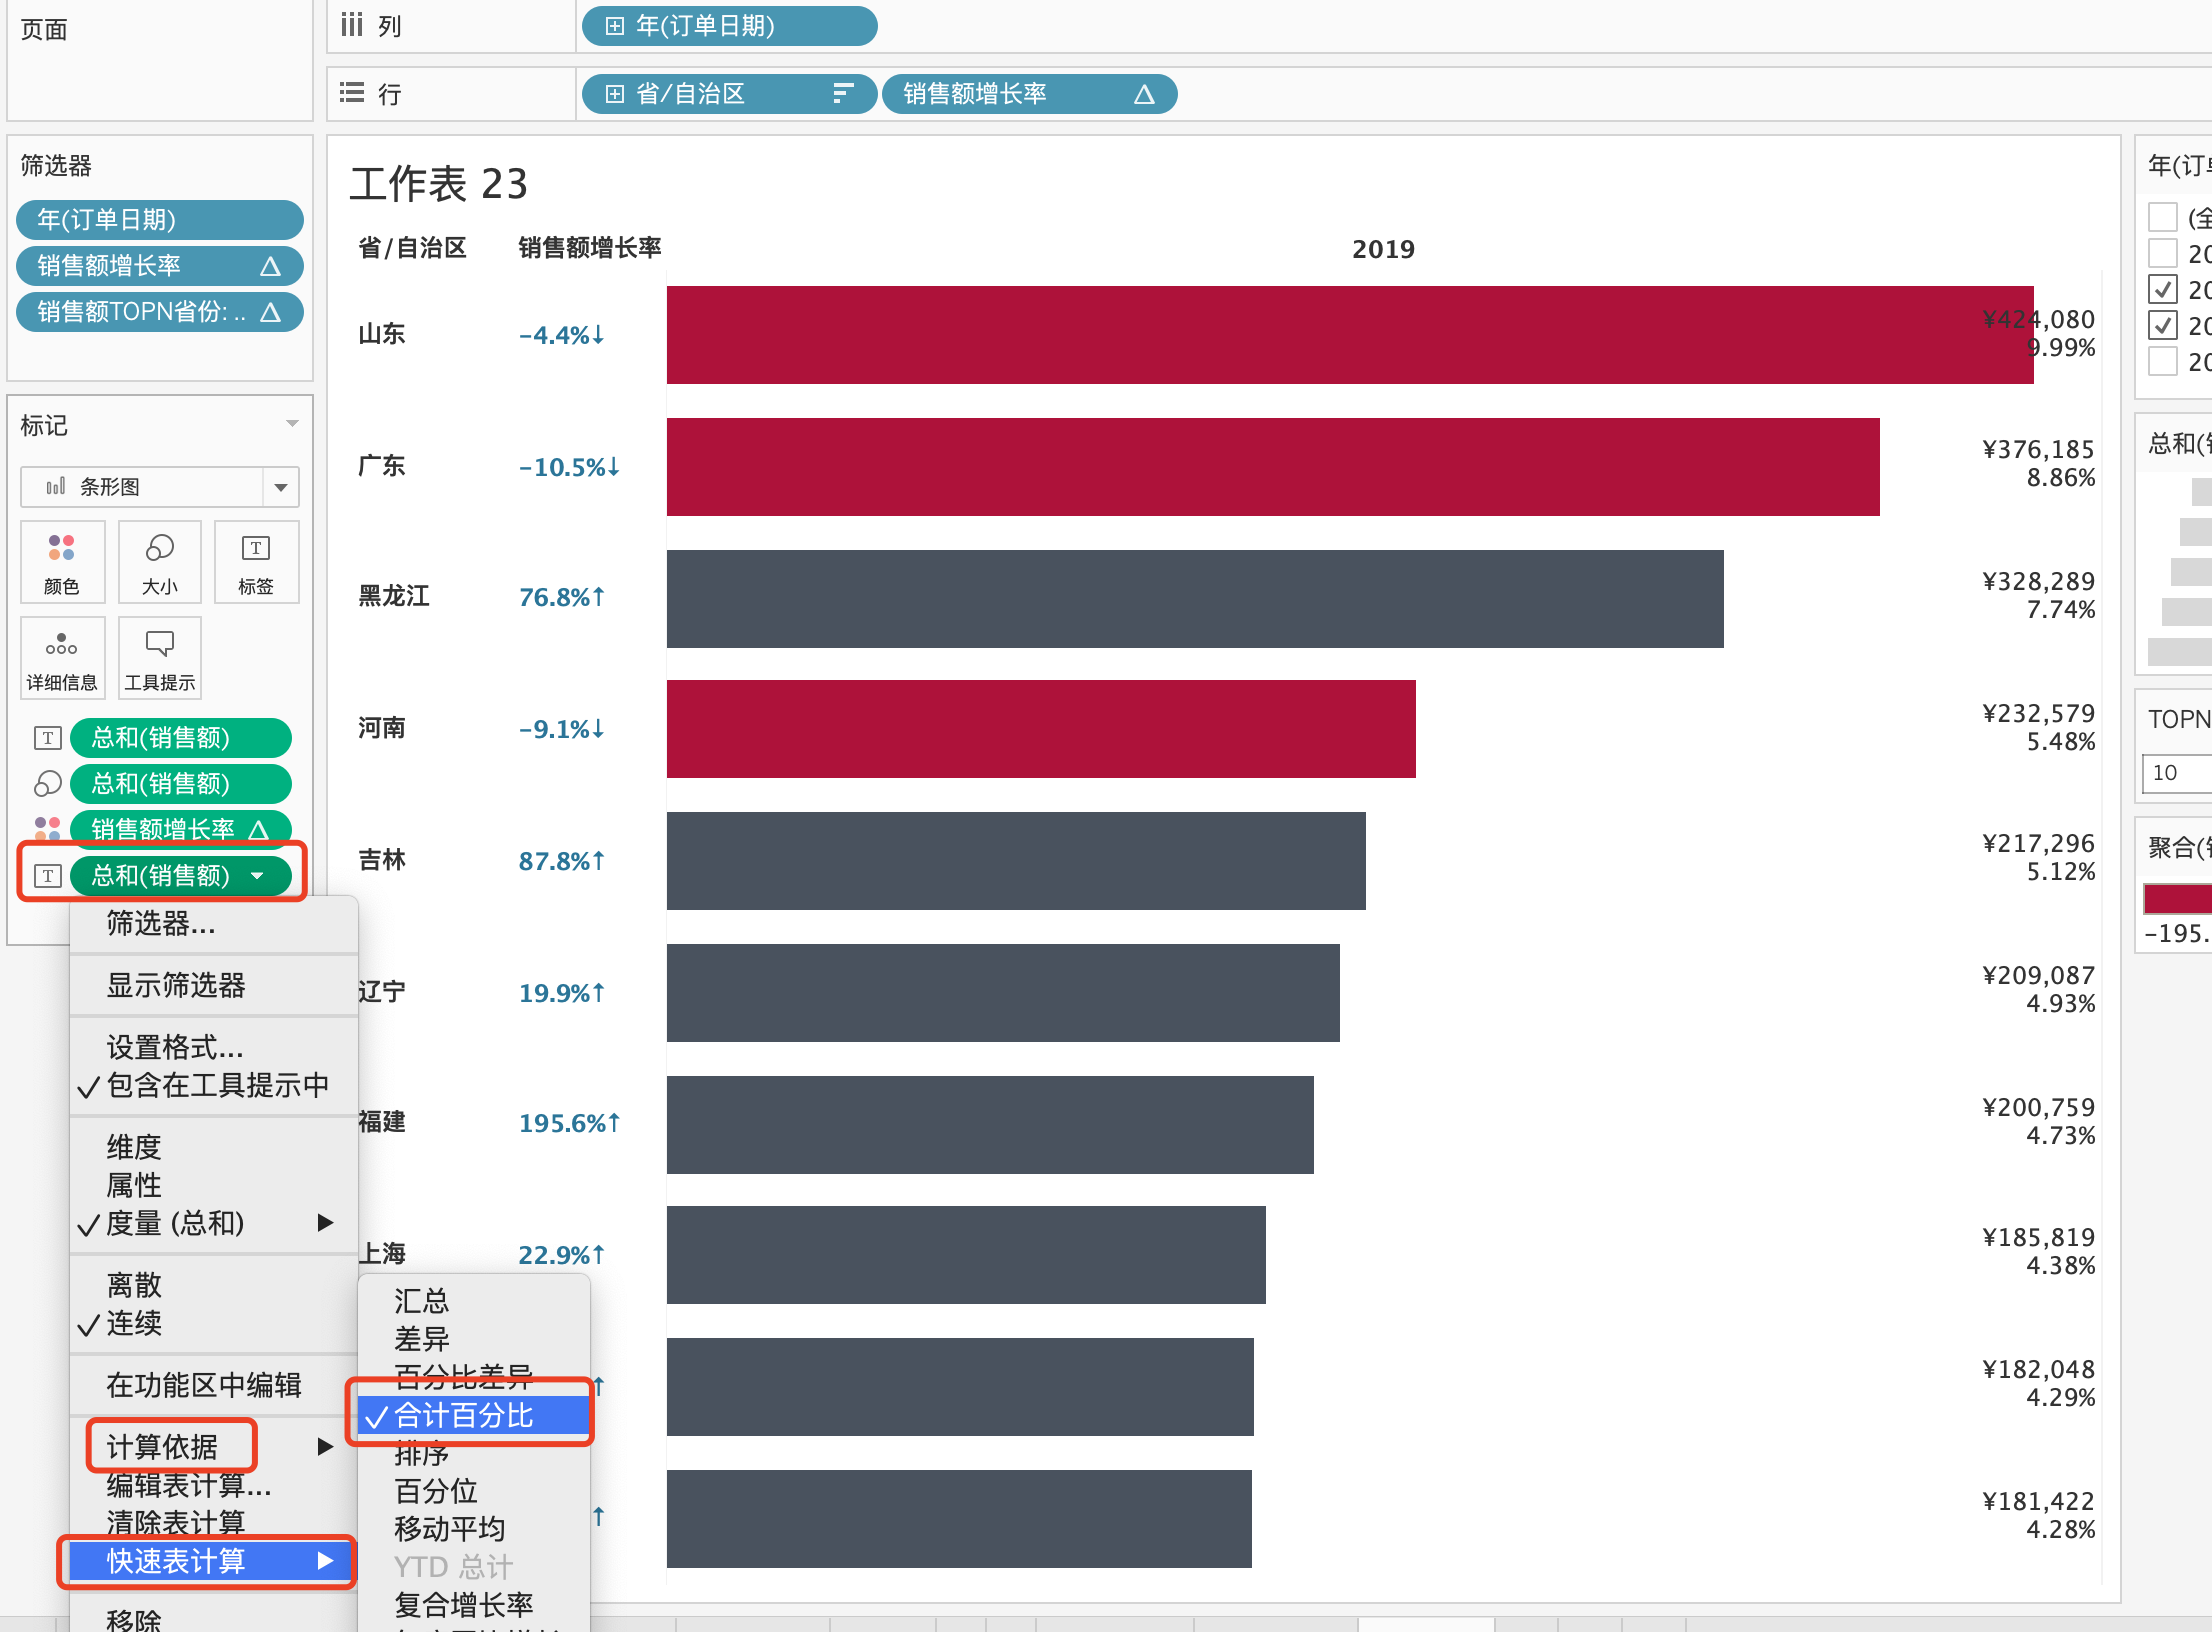This screenshot has width=2212, height=1632.
Task: Click the 年(订单日期) filter pill
Action: coord(160,220)
